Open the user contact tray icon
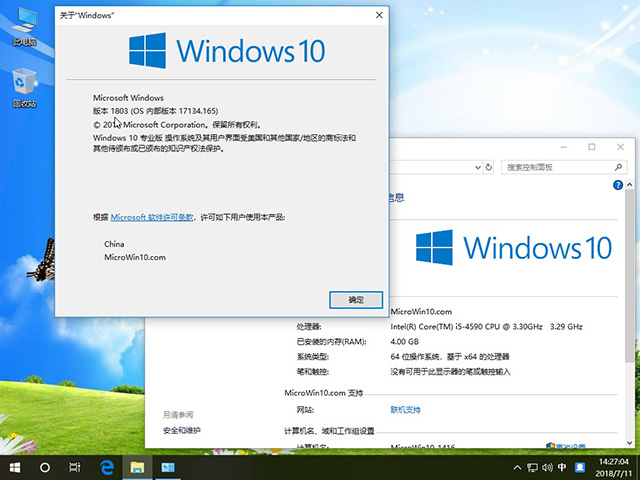This screenshot has height=480, width=640. click(x=580, y=468)
